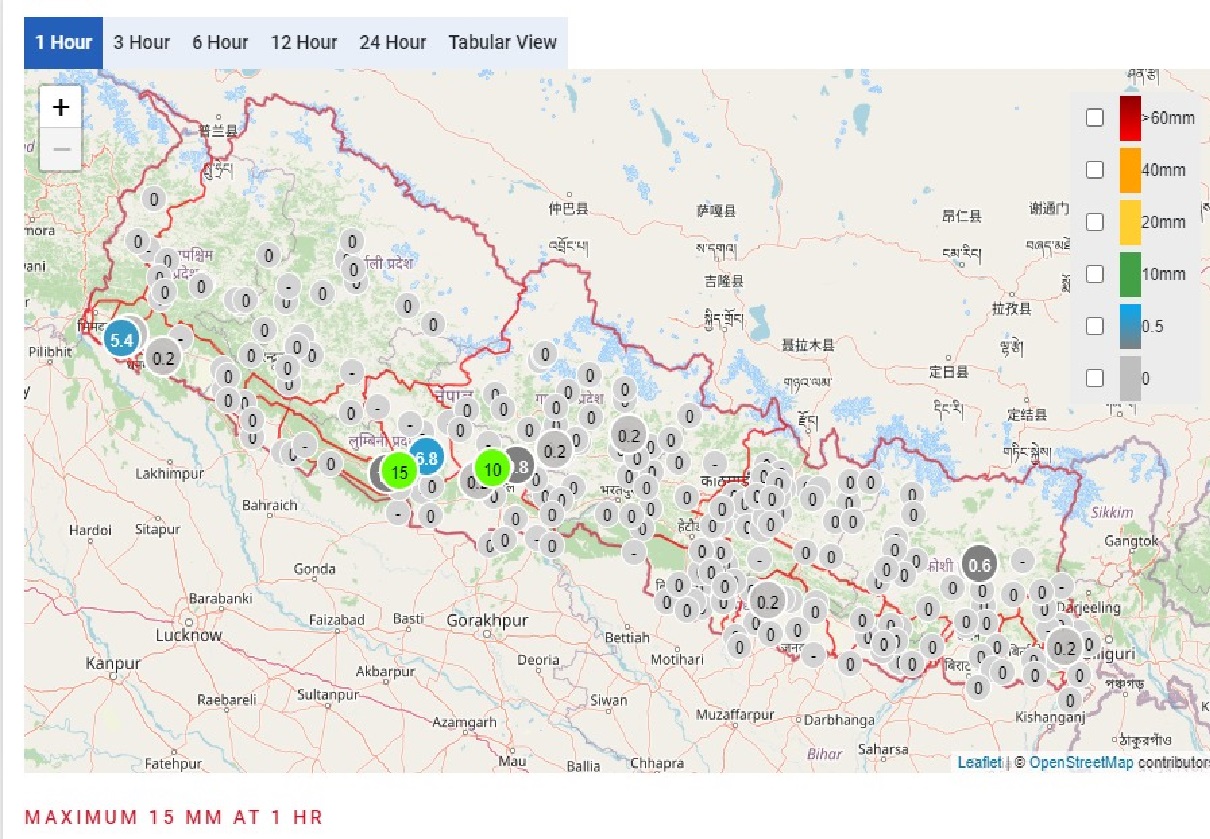Open the gray 0.6 station marker

tap(980, 565)
